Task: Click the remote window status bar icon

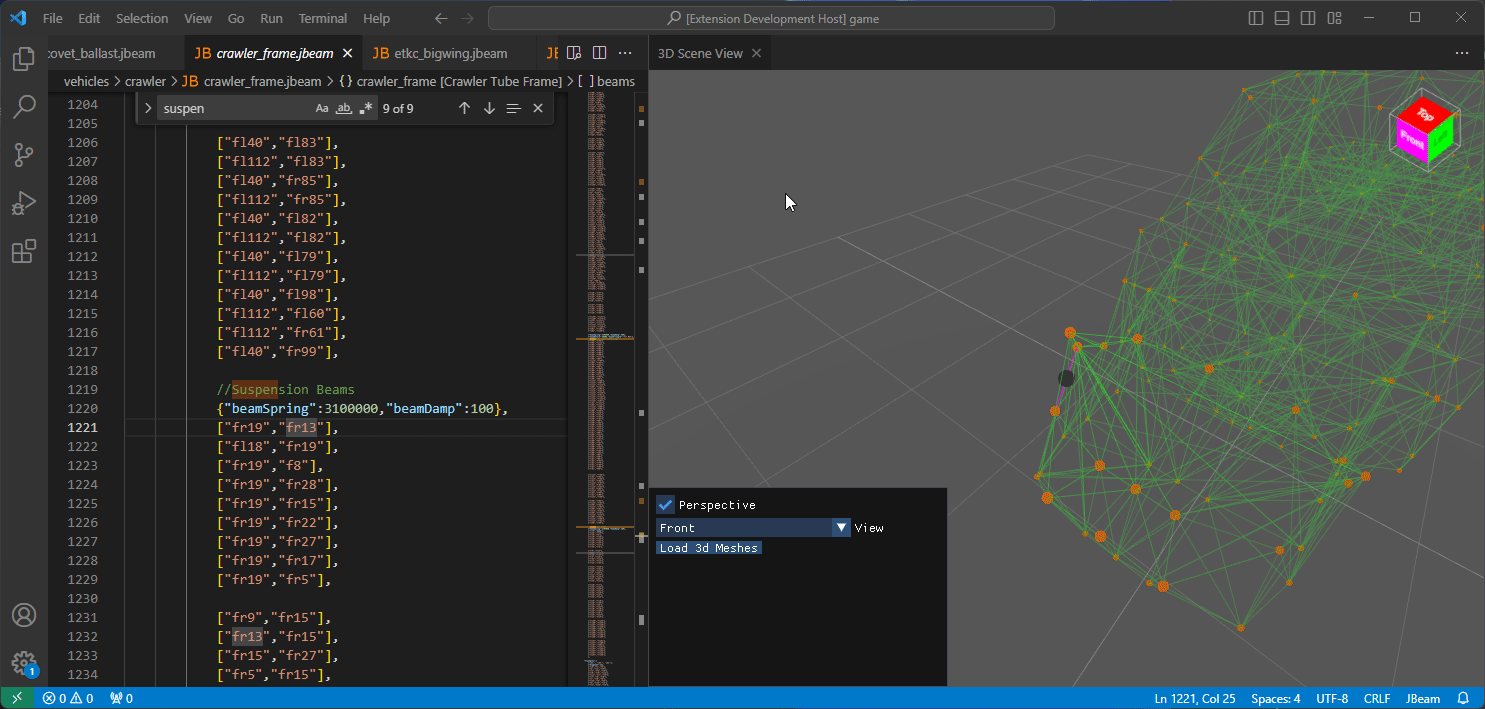Action: (x=16, y=698)
